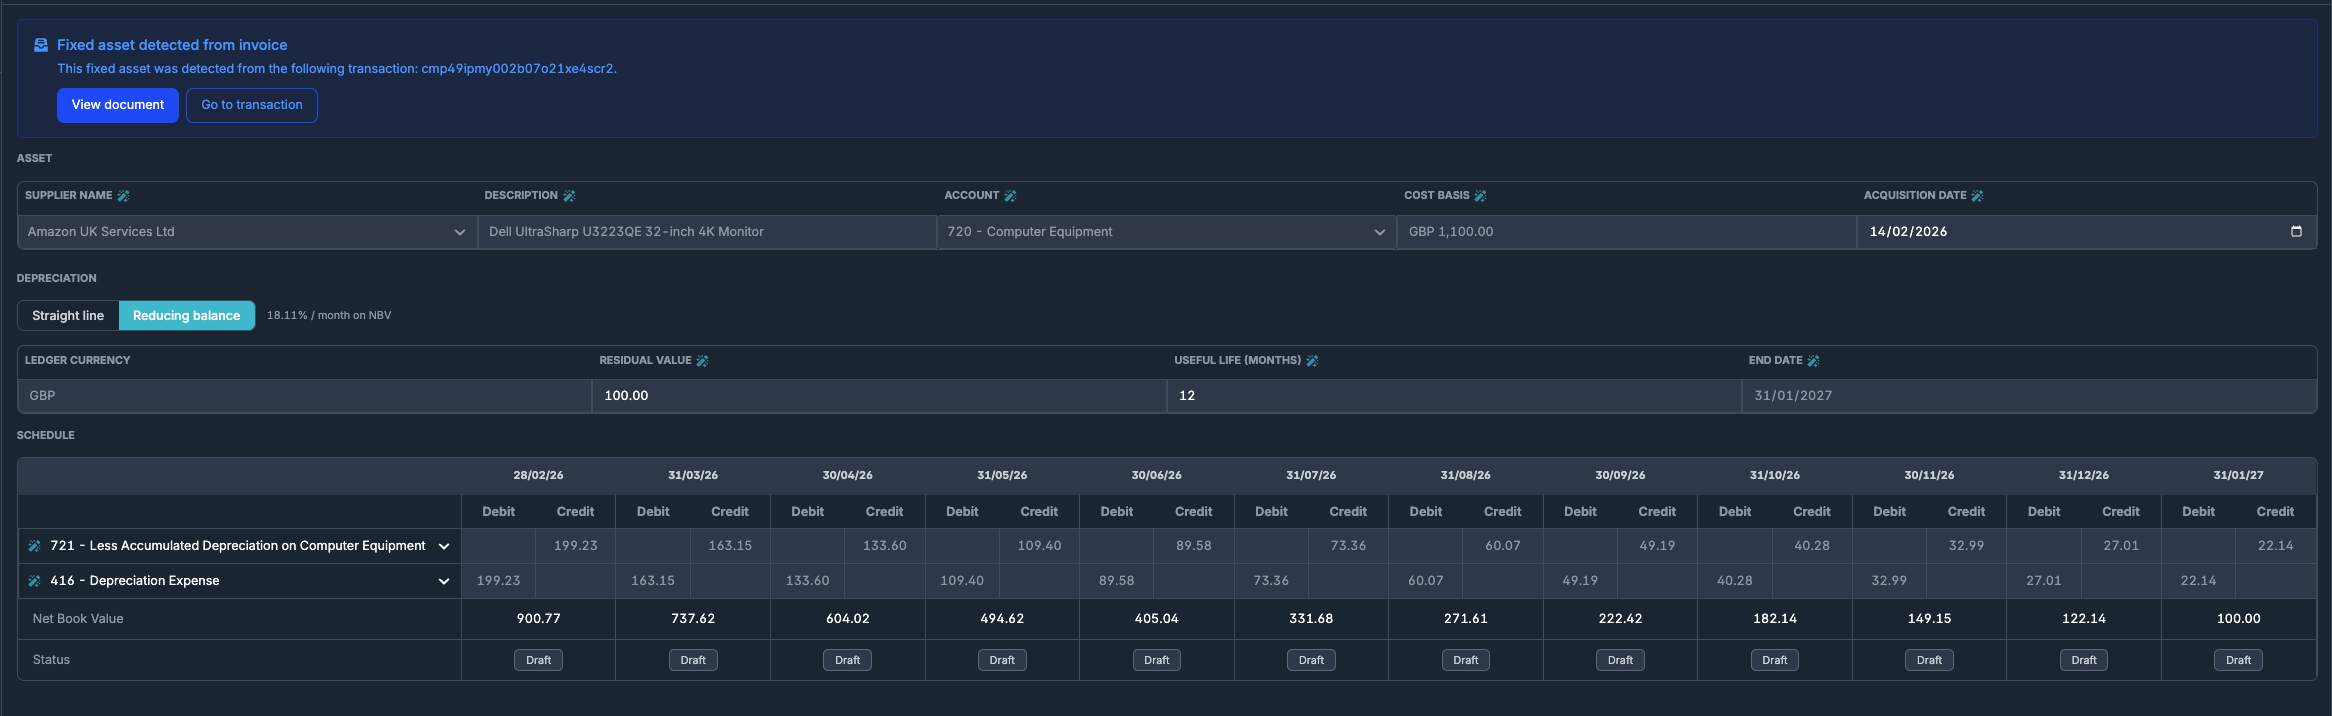Open the Supplier Name dropdown

tap(247, 232)
